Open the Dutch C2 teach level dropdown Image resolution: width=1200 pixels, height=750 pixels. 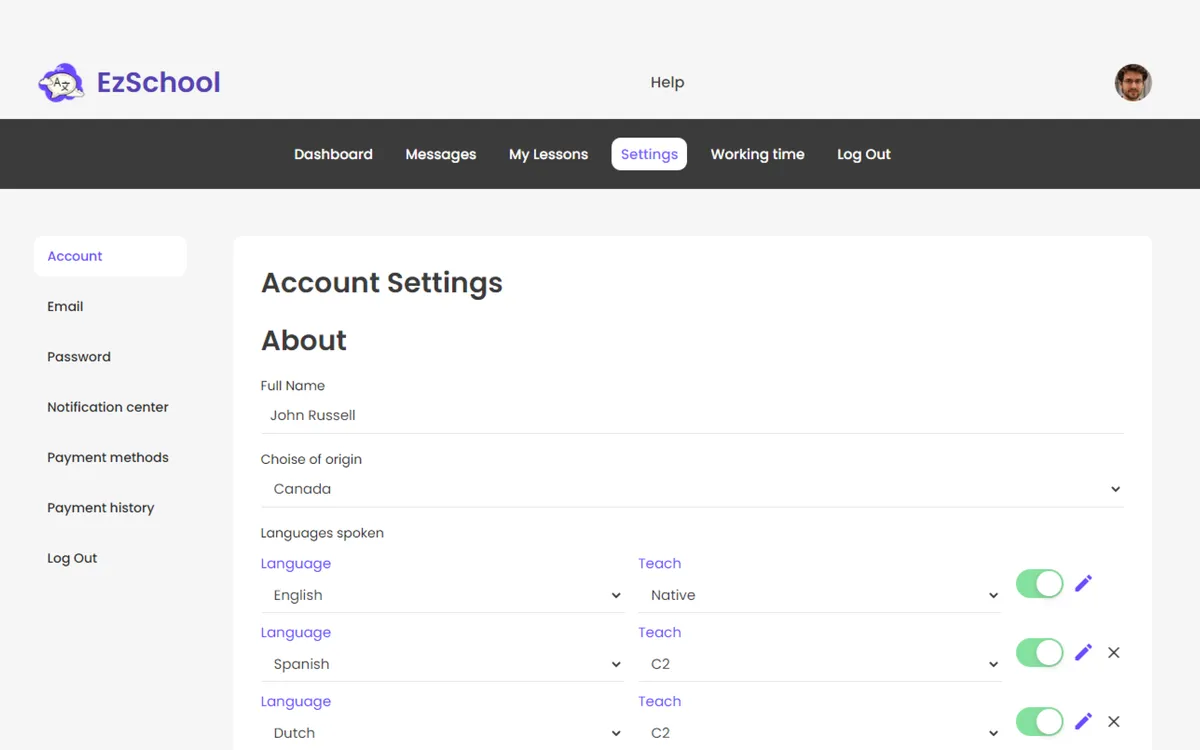(820, 733)
